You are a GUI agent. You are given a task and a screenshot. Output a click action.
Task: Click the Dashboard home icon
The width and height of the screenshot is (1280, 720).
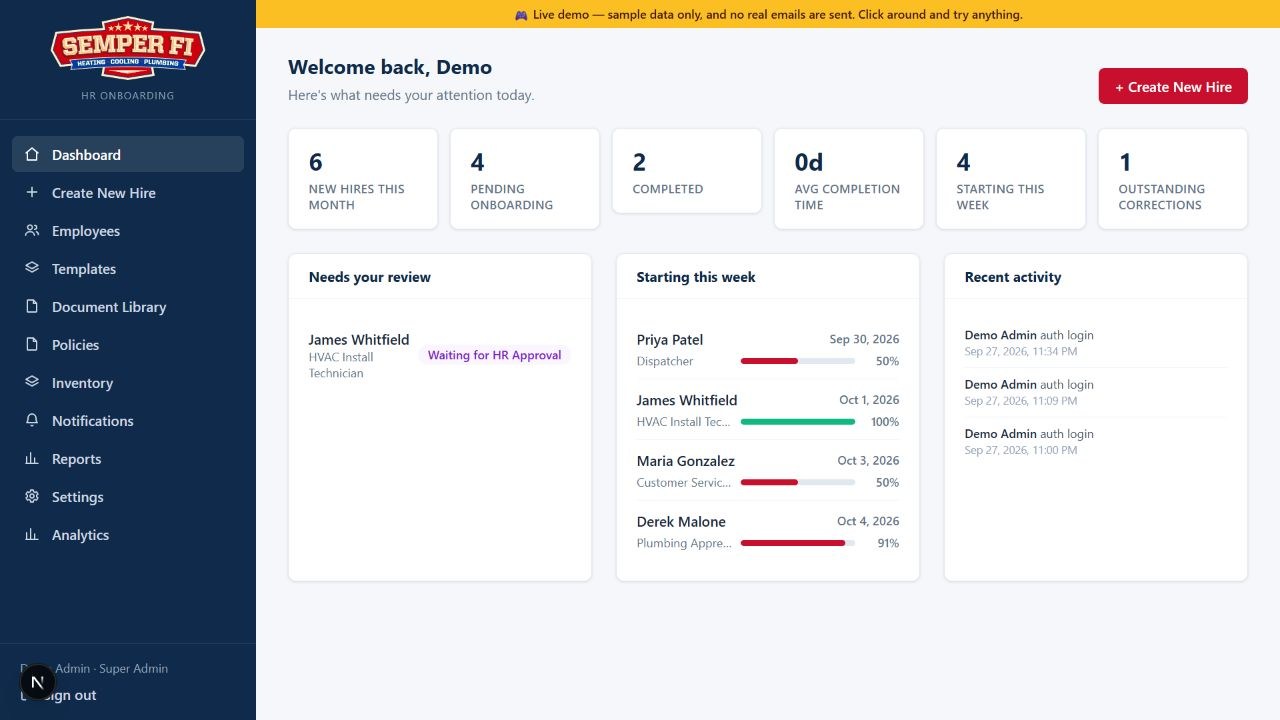coord(32,155)
